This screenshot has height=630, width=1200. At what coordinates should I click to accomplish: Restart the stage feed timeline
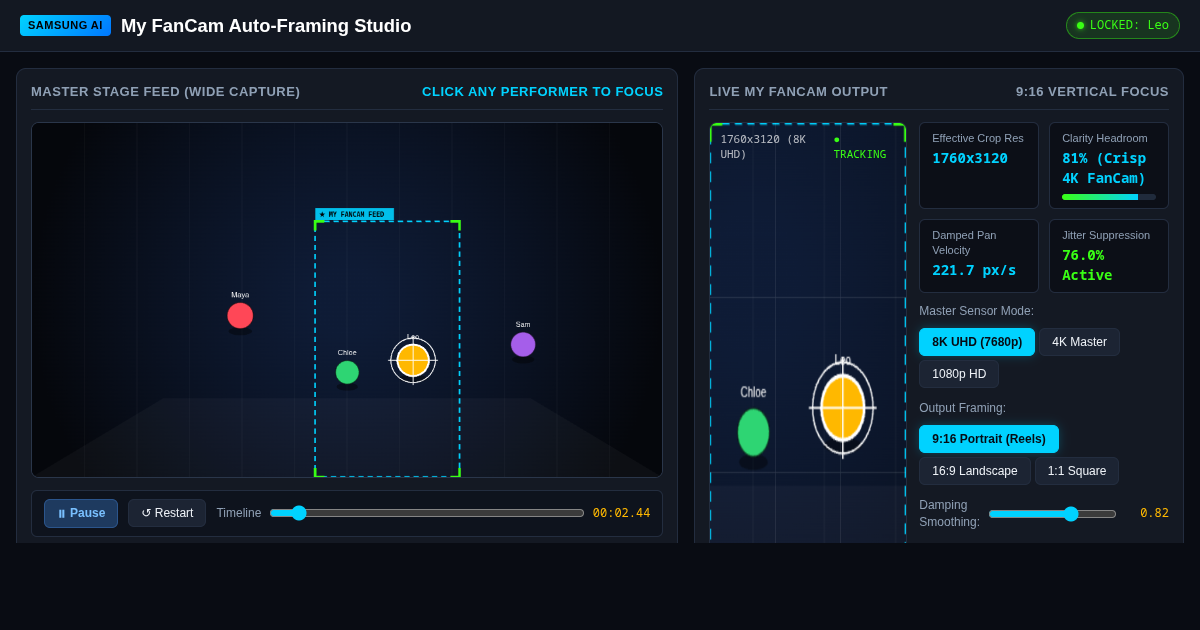(167, 513)
